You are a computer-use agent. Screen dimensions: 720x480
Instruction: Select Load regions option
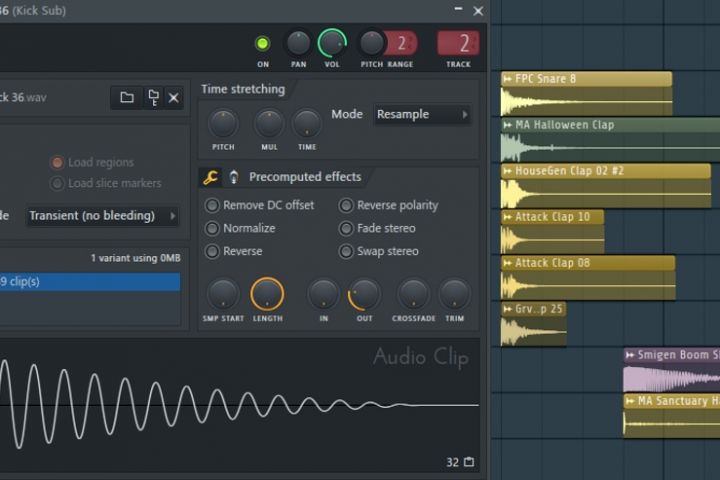(57, 162)
